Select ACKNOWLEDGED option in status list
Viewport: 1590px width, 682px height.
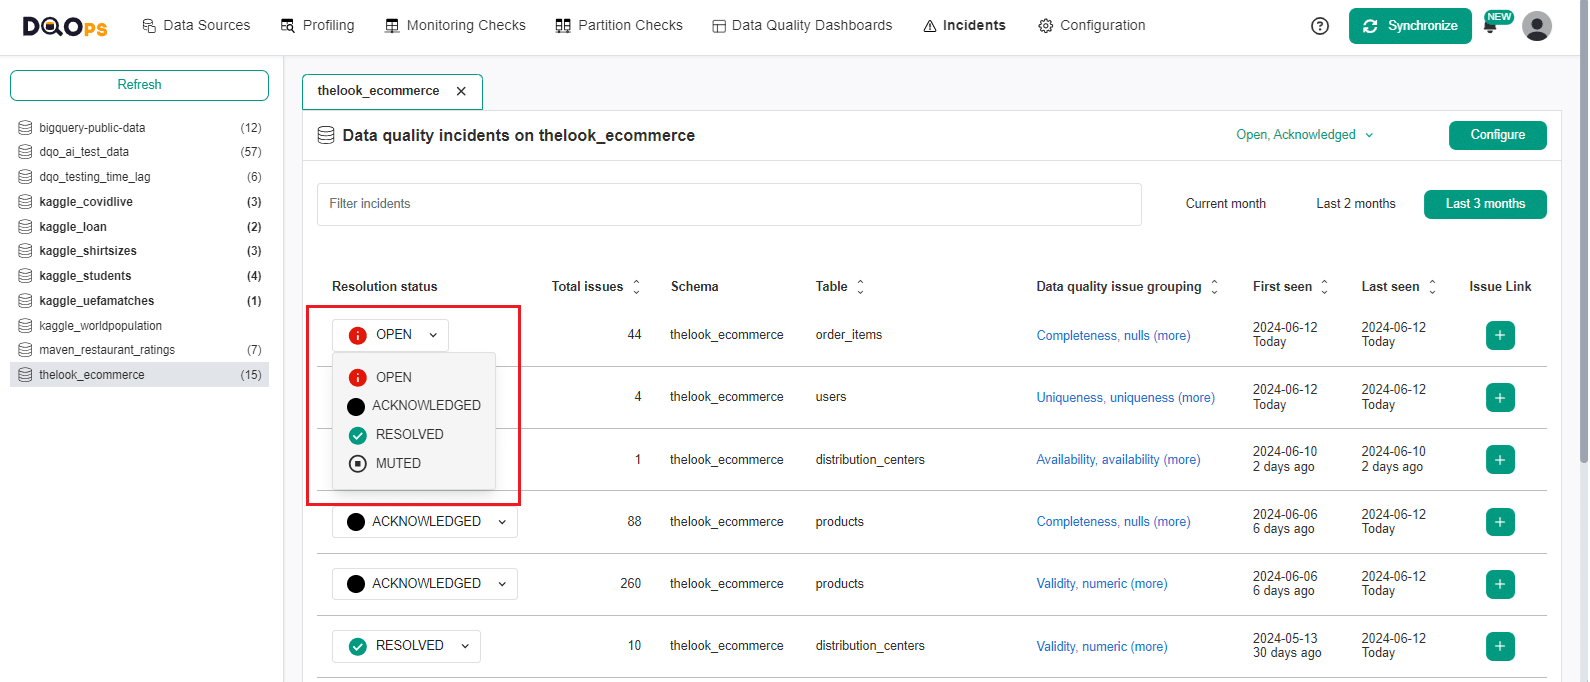414,406
